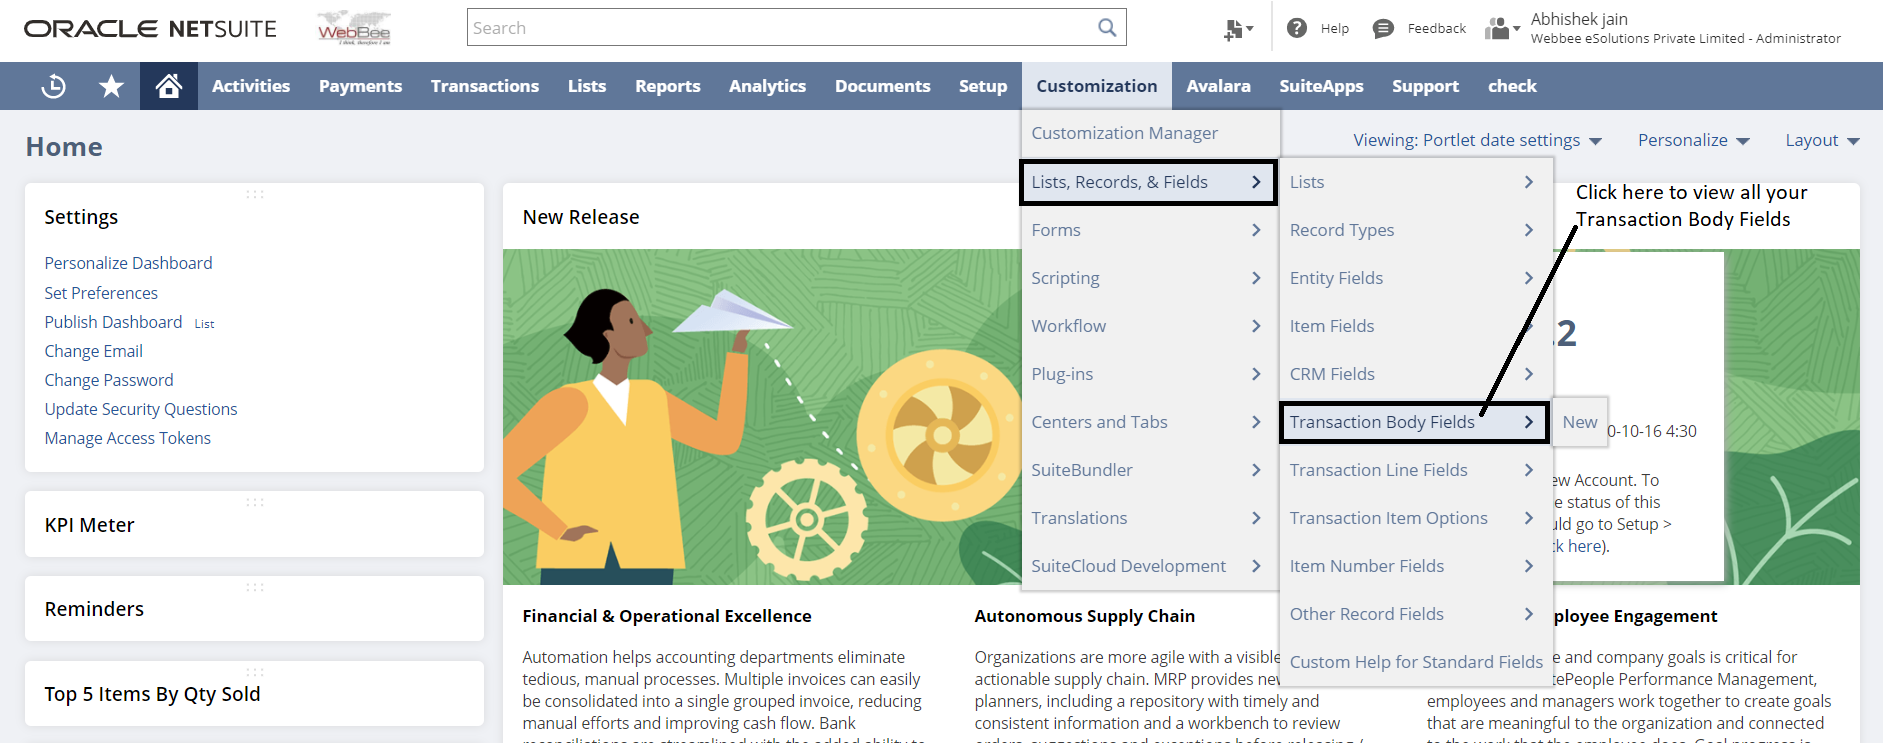Click the WebBee company logo
1883x743 pixels.
[x=354, y=28]
